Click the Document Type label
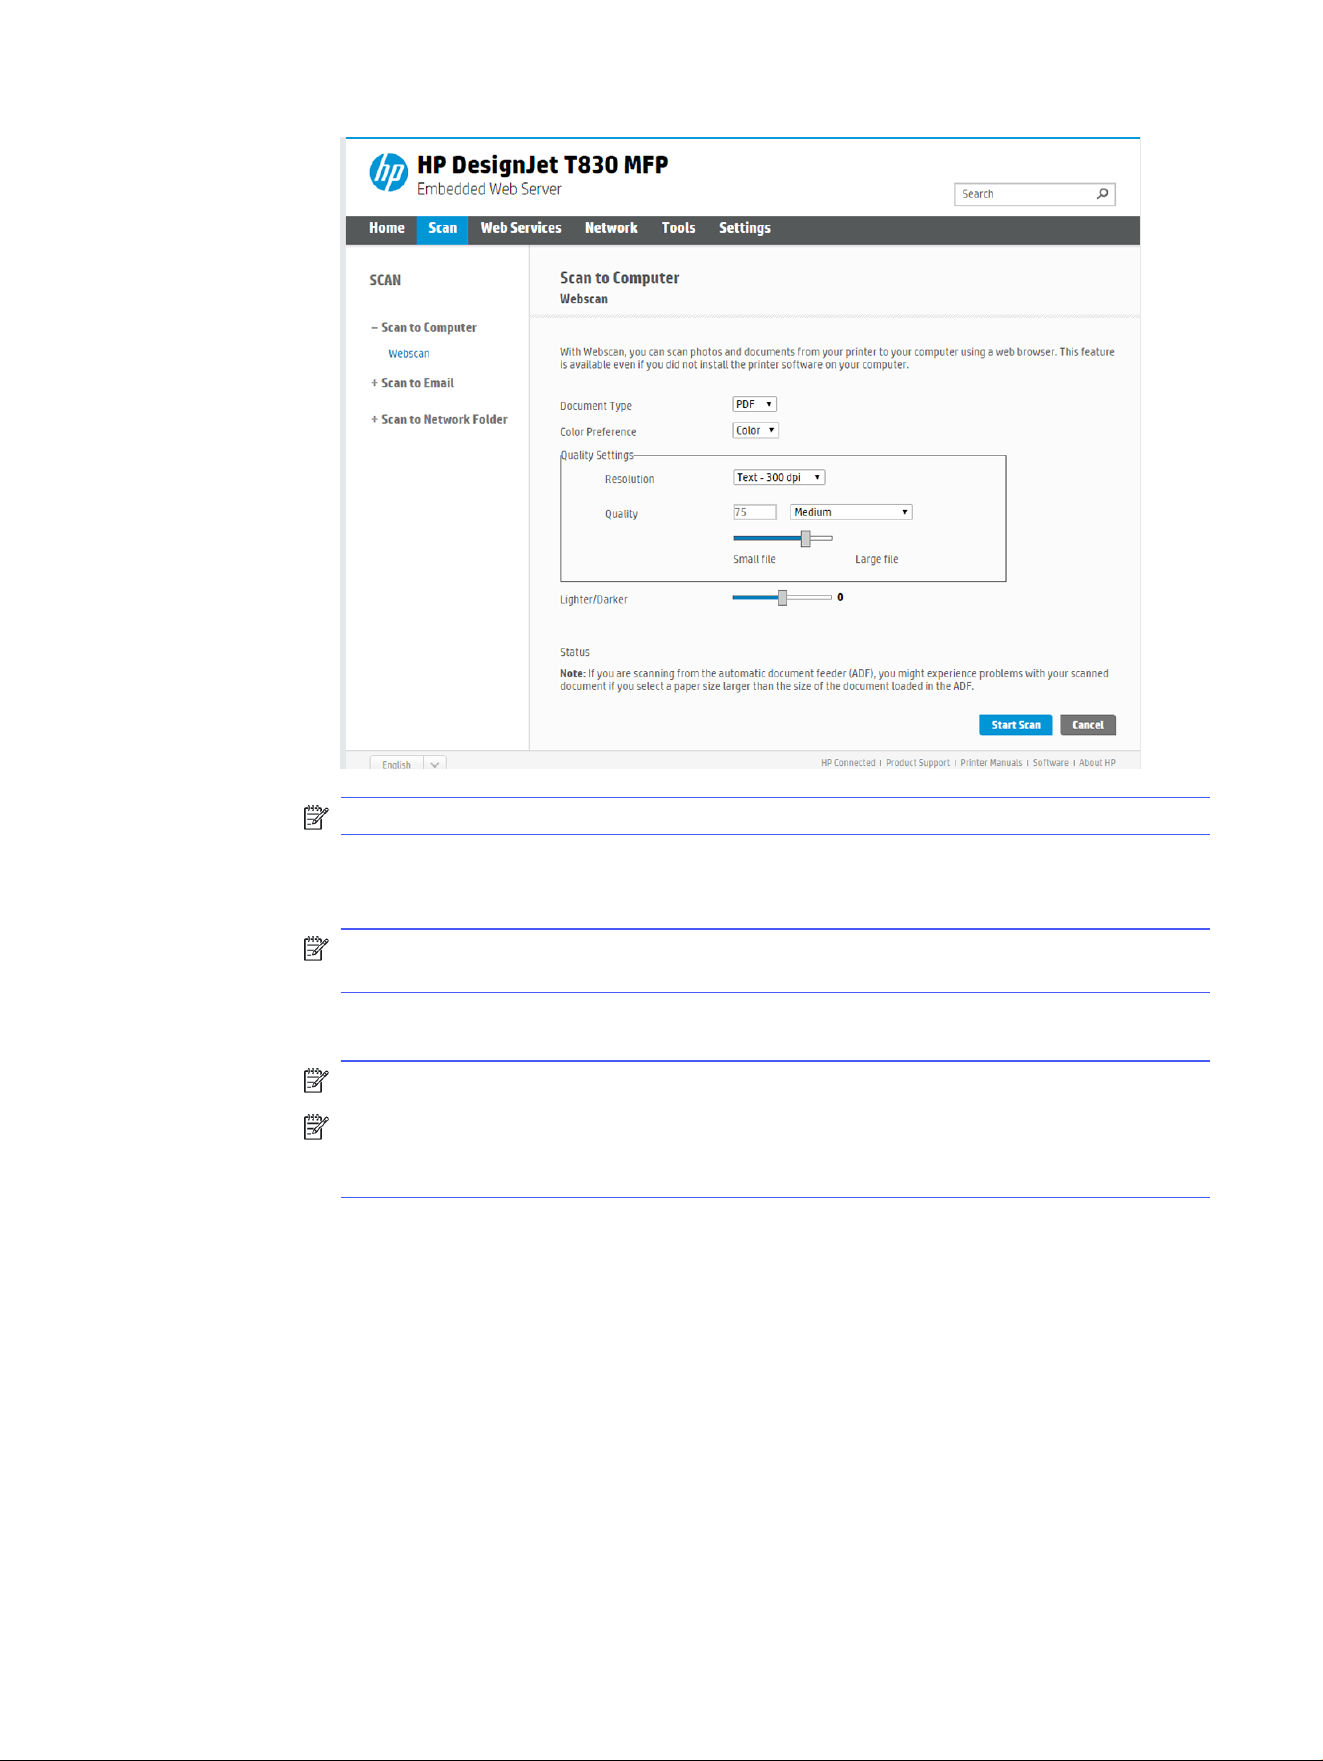 click(x=596, y=406)
